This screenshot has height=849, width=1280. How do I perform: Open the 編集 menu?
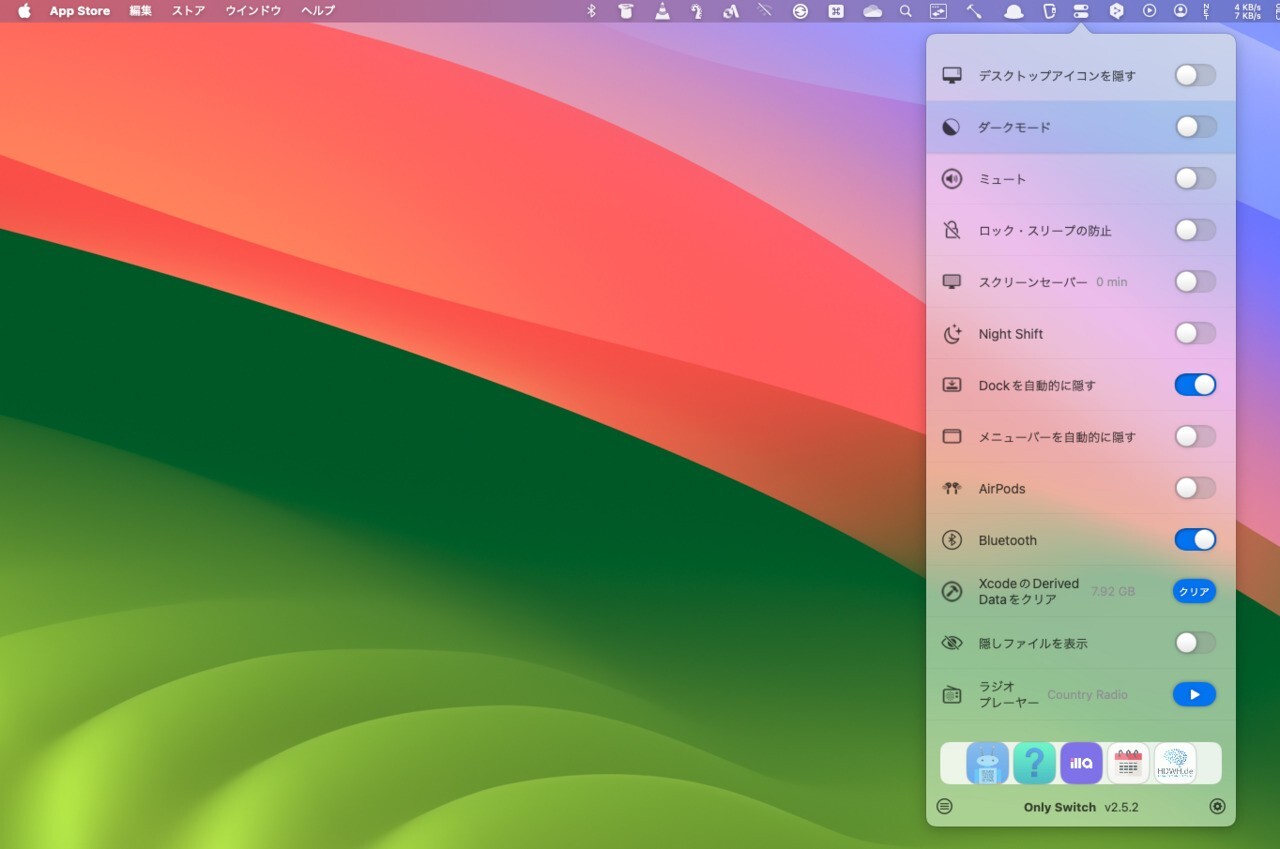click(x=141, y=11)
